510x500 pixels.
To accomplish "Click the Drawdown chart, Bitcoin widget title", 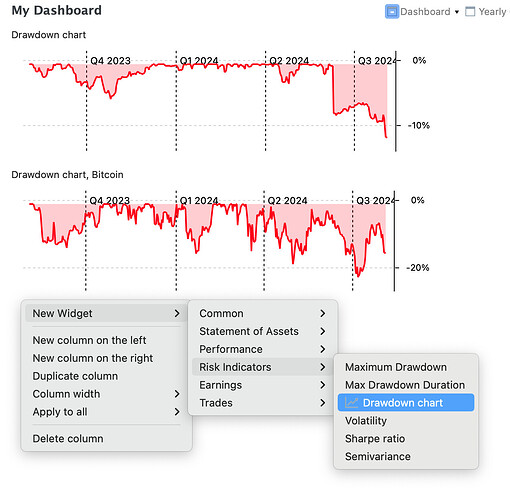I will click(67, 175).
